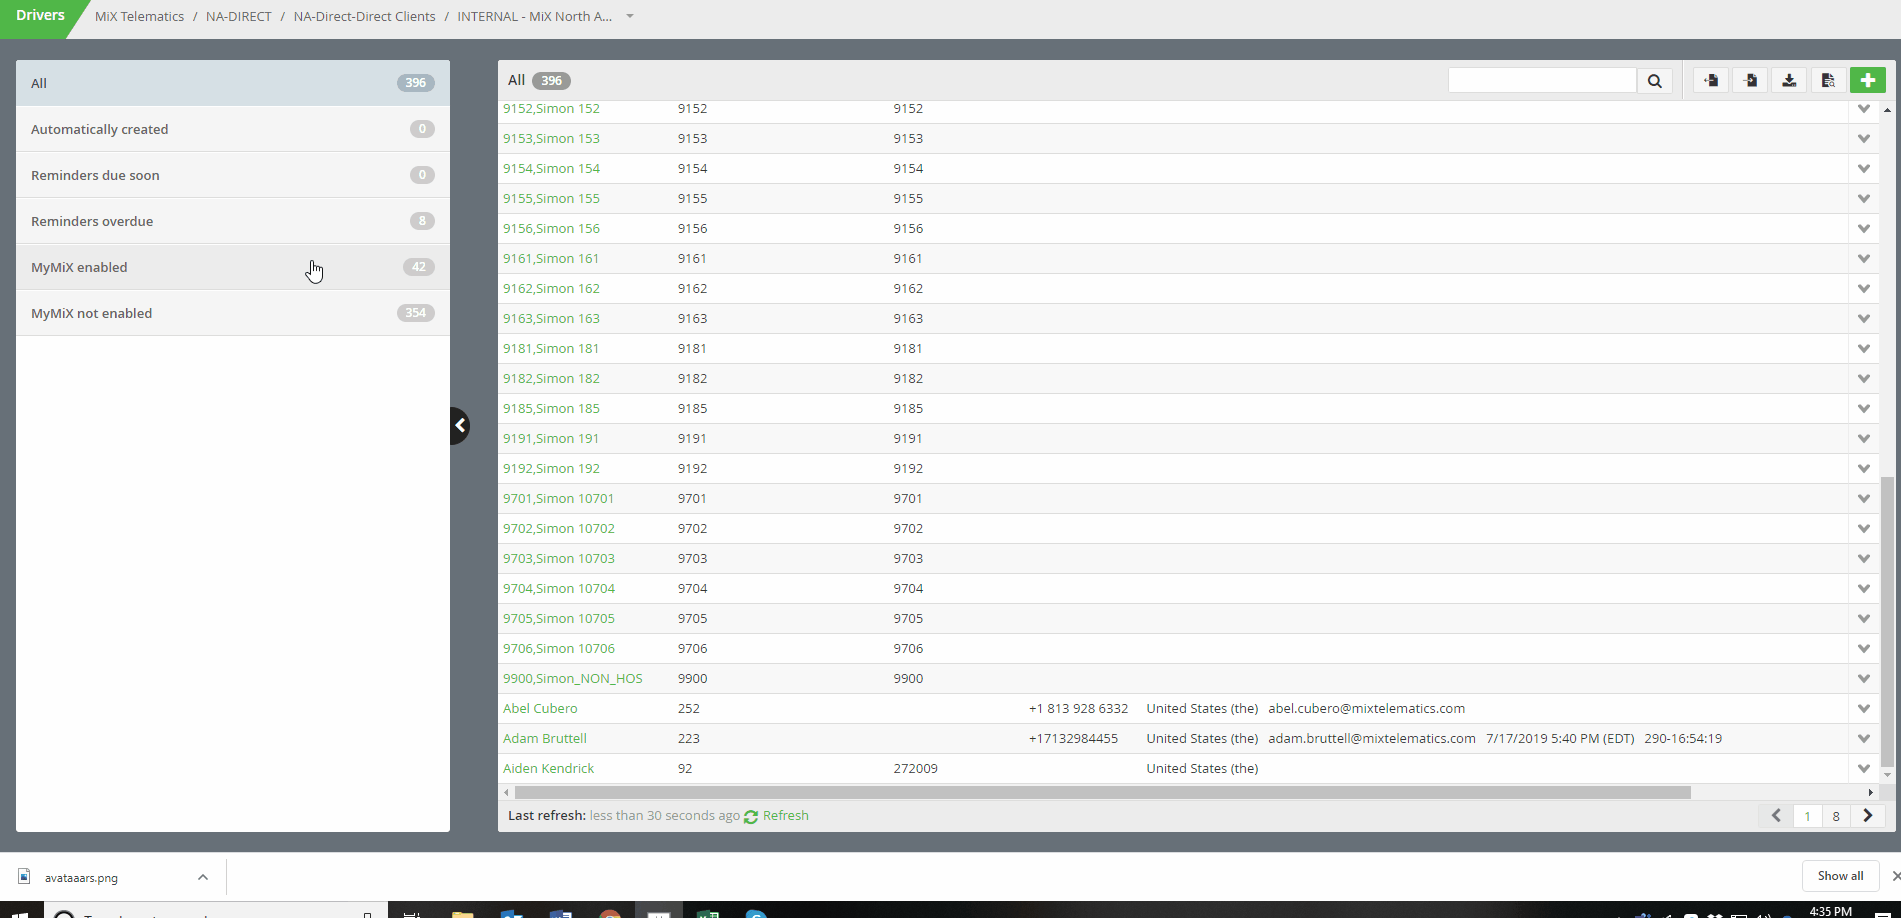This screenshot has height=918, width=1901.
Task: Select the move drivers in icon
Action: (x=1750, y=80)
